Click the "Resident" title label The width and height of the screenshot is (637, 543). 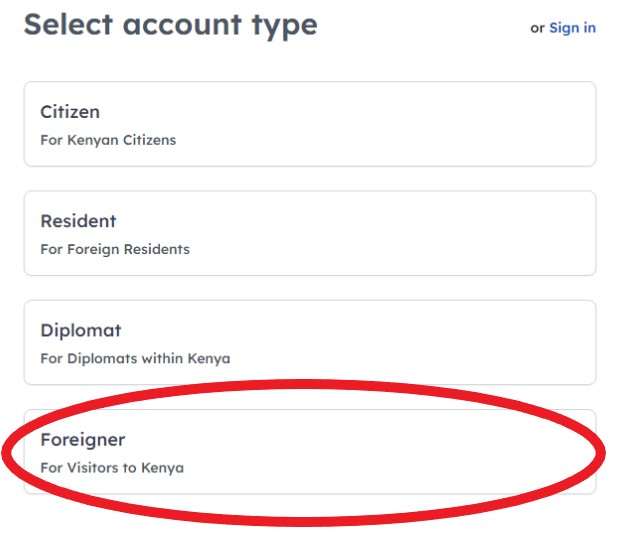[x=78, y=221]
